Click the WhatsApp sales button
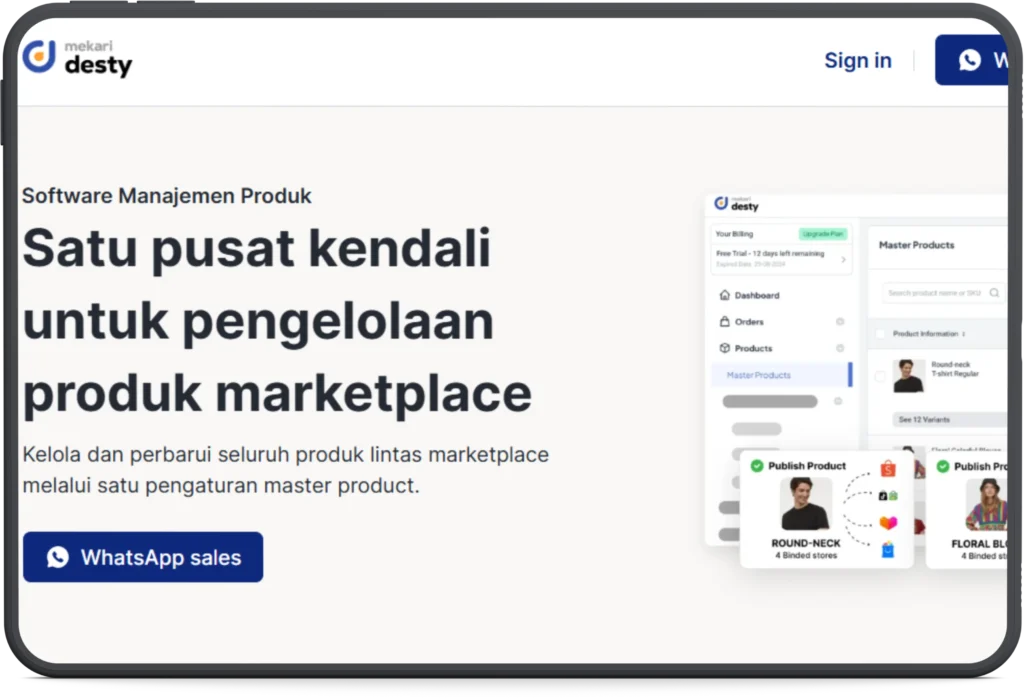The height and width of the screenshot is (699, 1024). (x=143, y=557)
